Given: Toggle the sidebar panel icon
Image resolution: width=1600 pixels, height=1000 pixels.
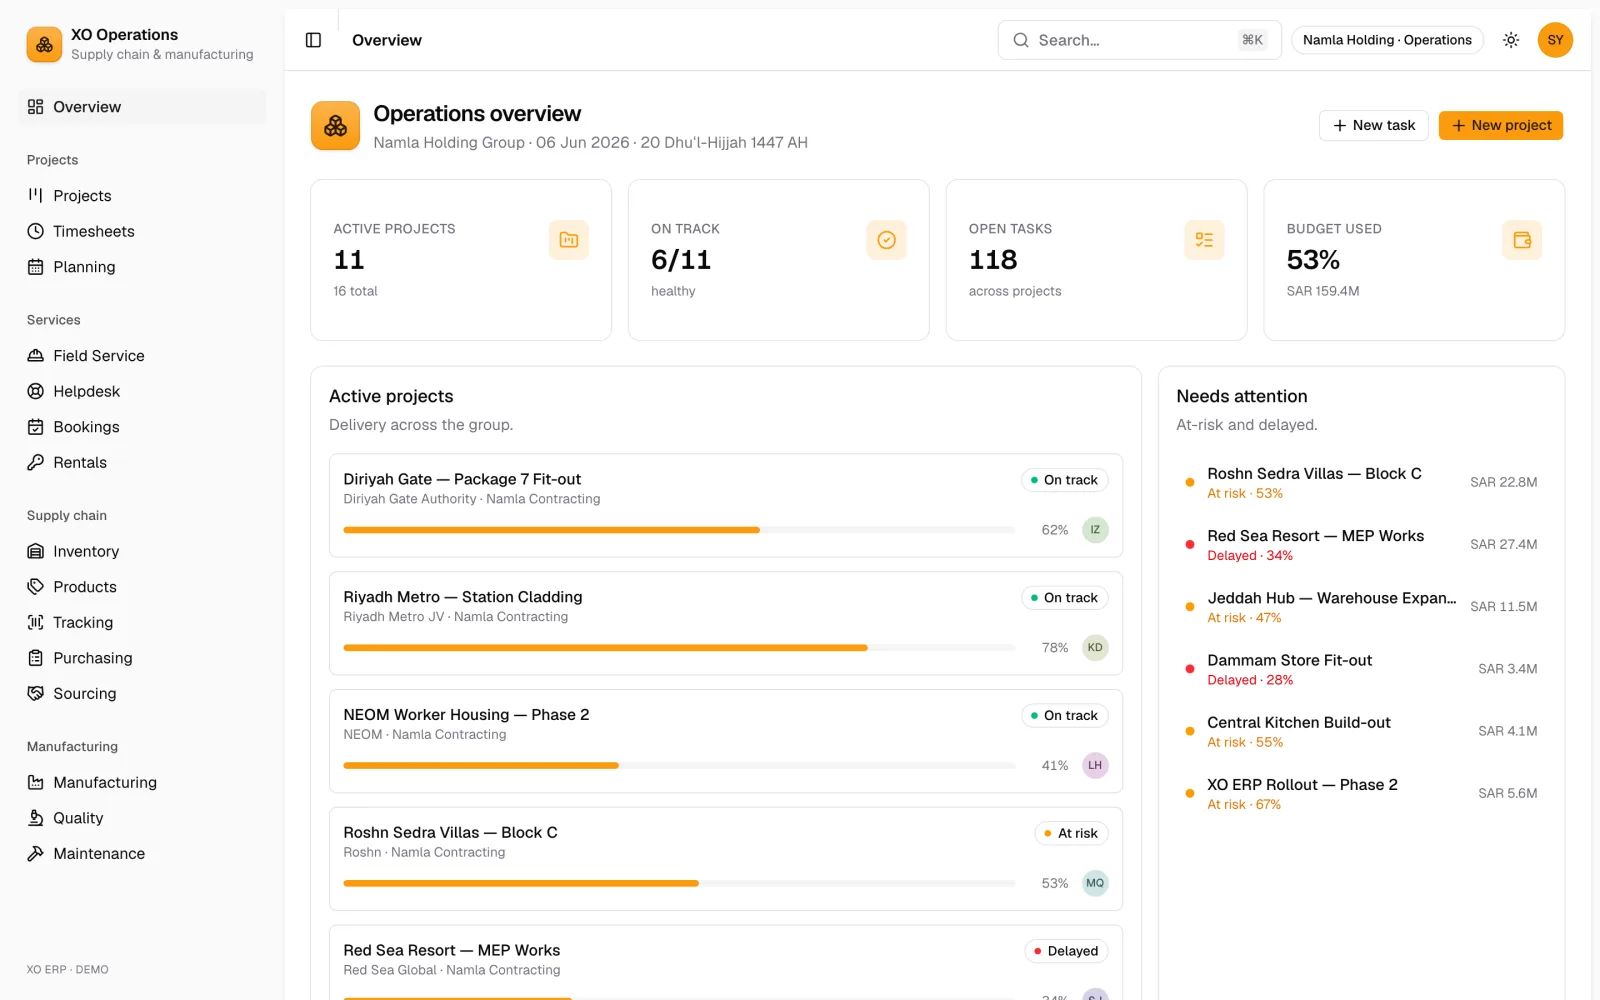Looking at the screenshot, I should [313, 40].
